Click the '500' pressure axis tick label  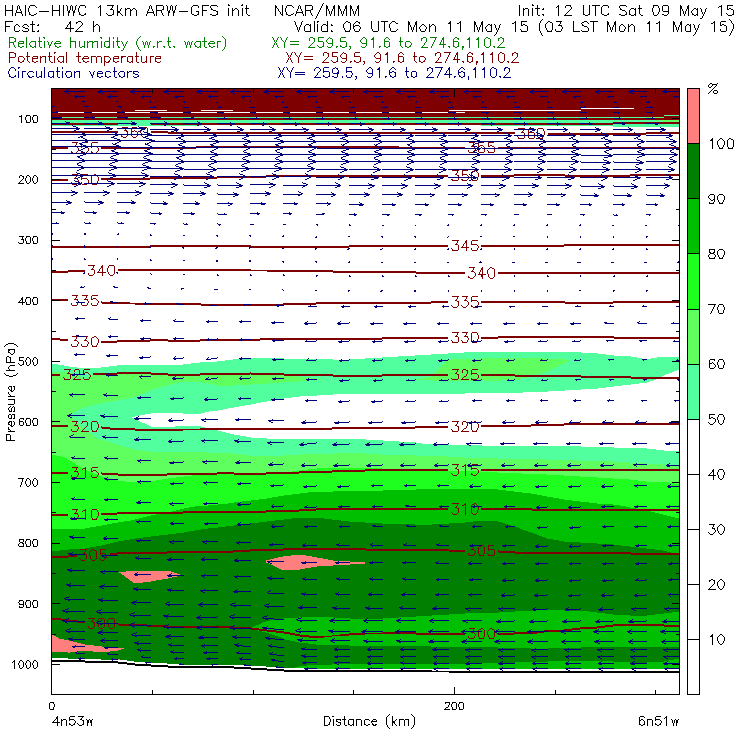point(28,362)
